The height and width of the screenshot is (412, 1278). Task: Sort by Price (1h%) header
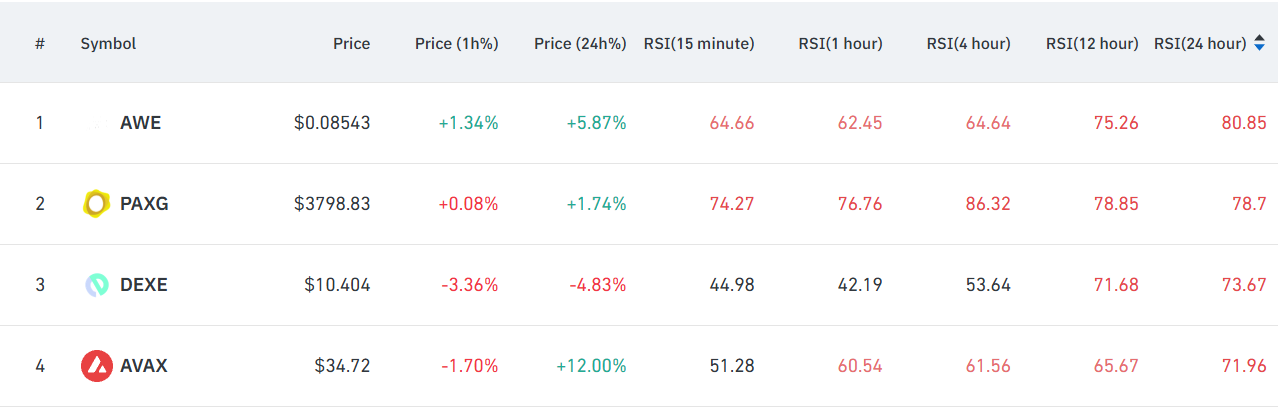(x=456, y=44)
